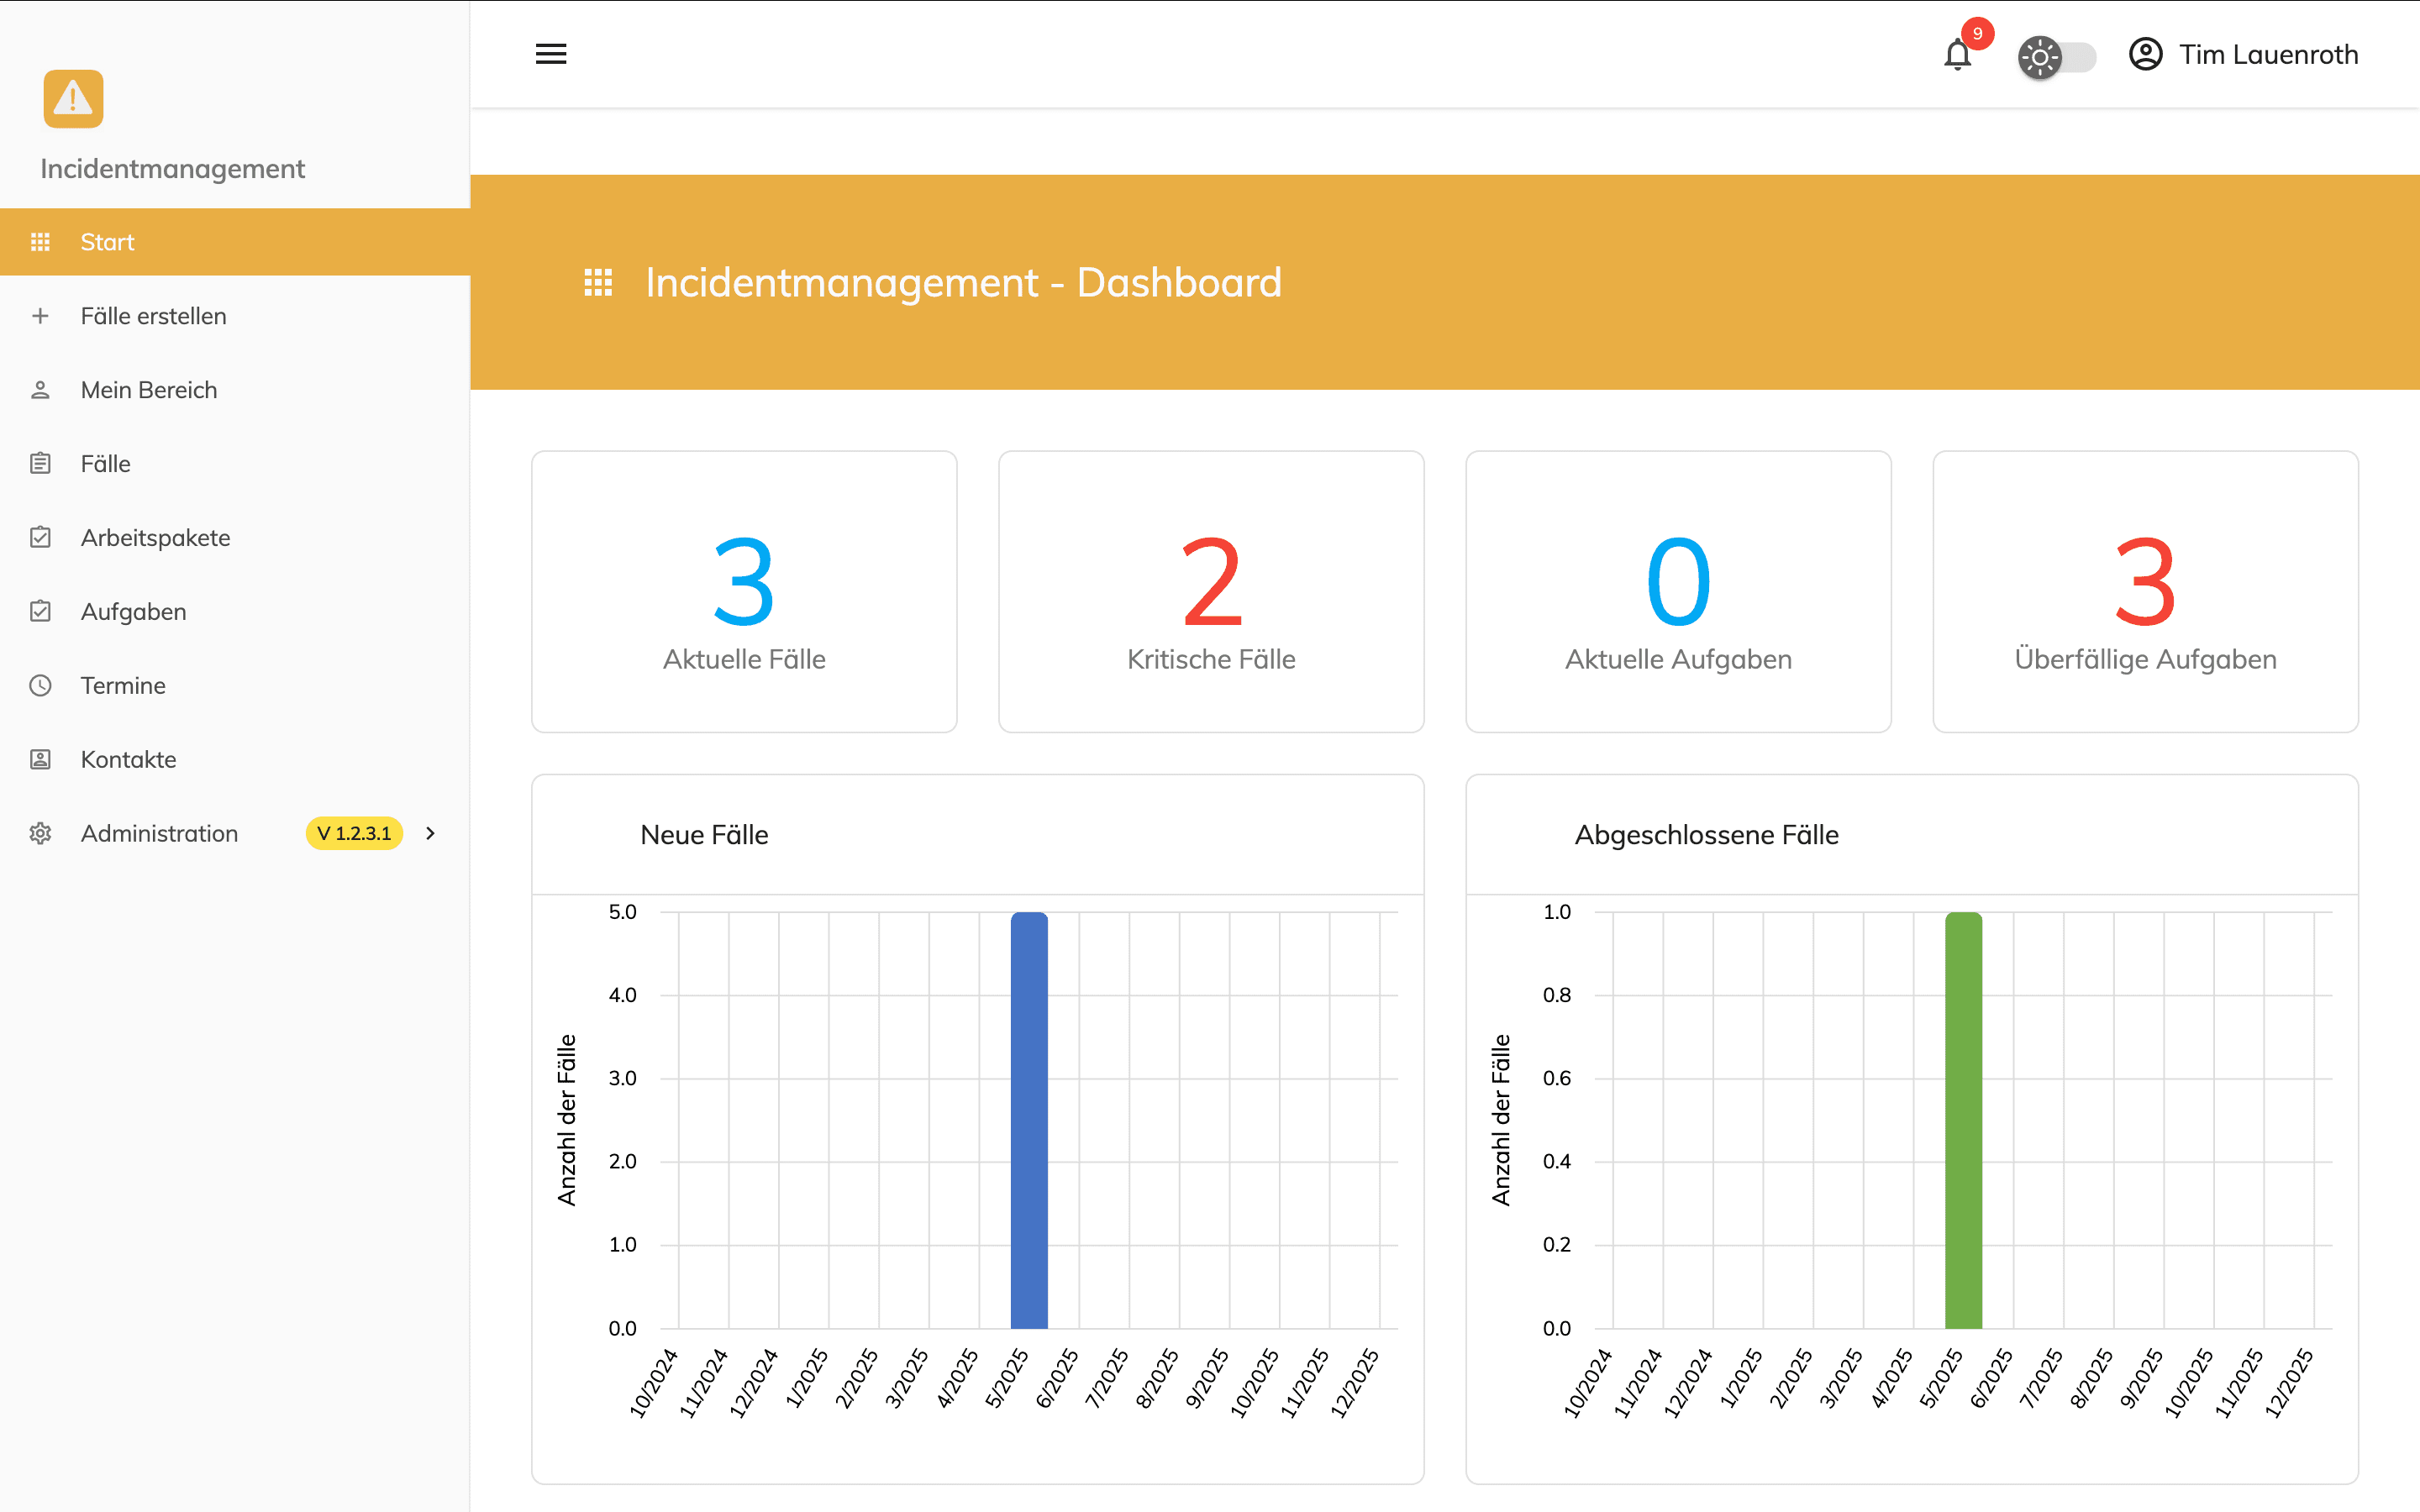Screen dimensions: 2420x1512
Task: Click the Neue Fälle chart title
Action: [x=704, y=835]
